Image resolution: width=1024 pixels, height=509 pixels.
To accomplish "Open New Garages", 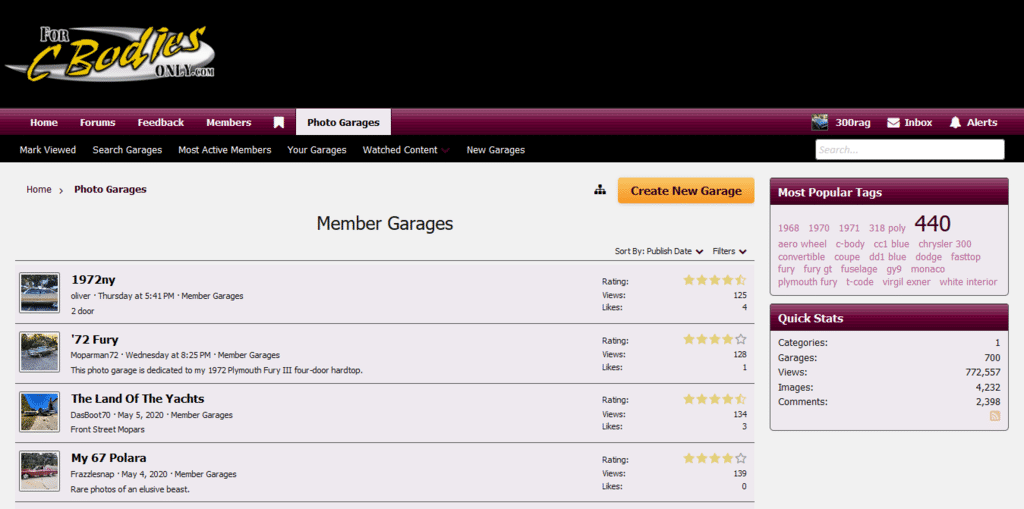I will pyautogui.click(x=496, y=150).
